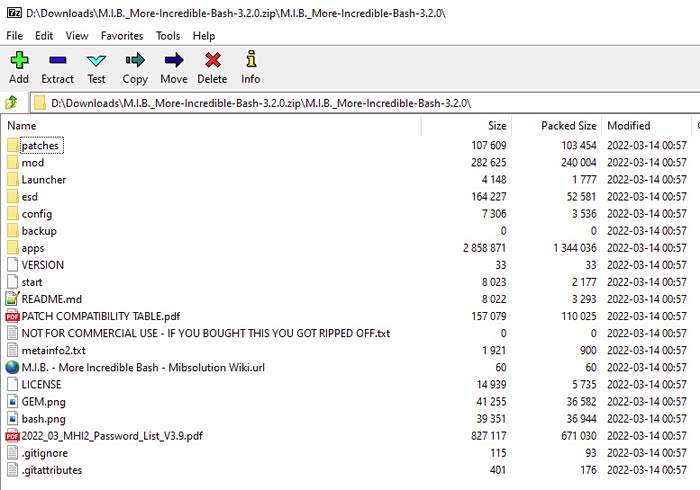This screenshot has width=700, height=490.
Task: Click the blue Extract minus icon
Action: 57,61
